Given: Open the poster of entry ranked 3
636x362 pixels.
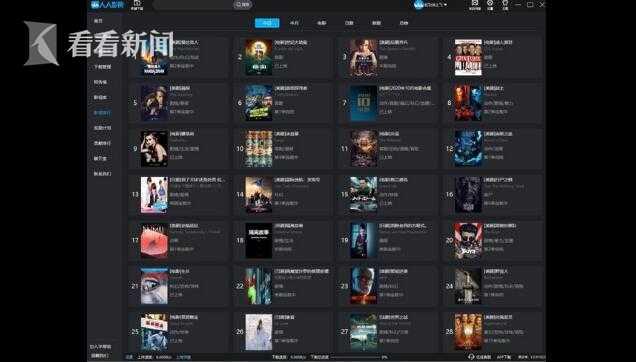Looking at the screenshot, I should tap(363, 57).
